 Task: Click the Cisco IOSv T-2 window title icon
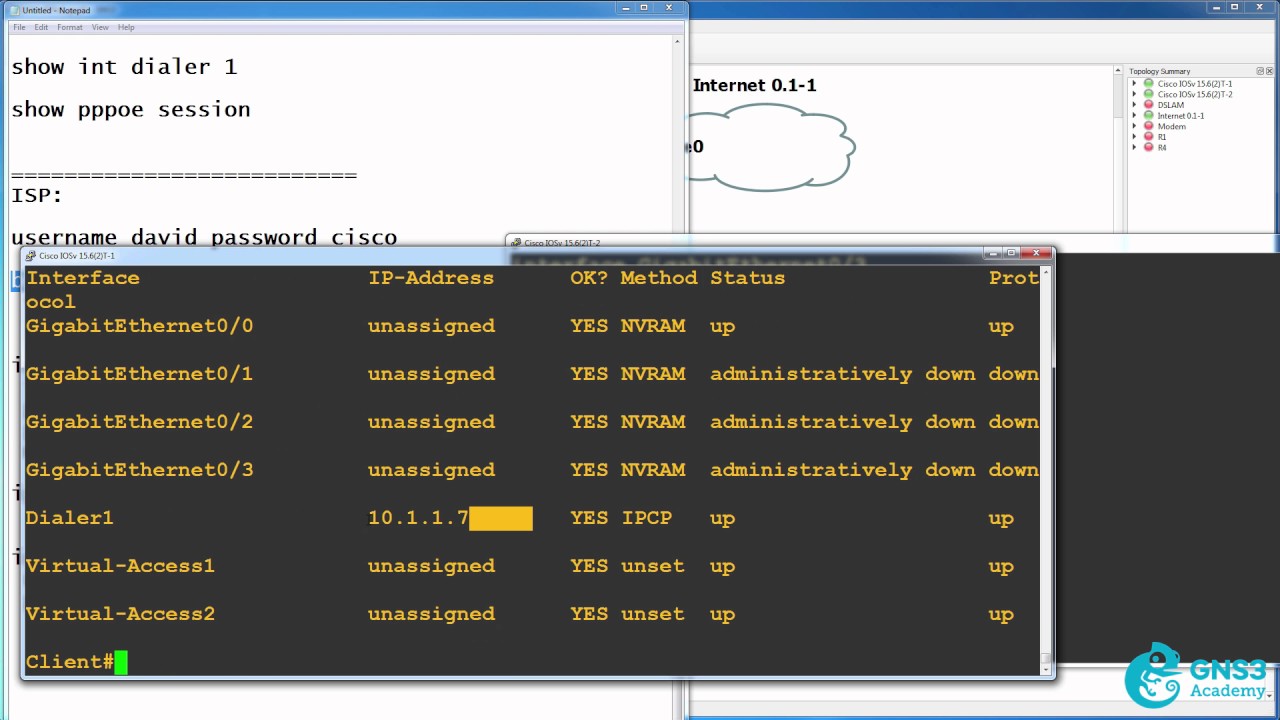pyautogui.click(x=517, y=243)
